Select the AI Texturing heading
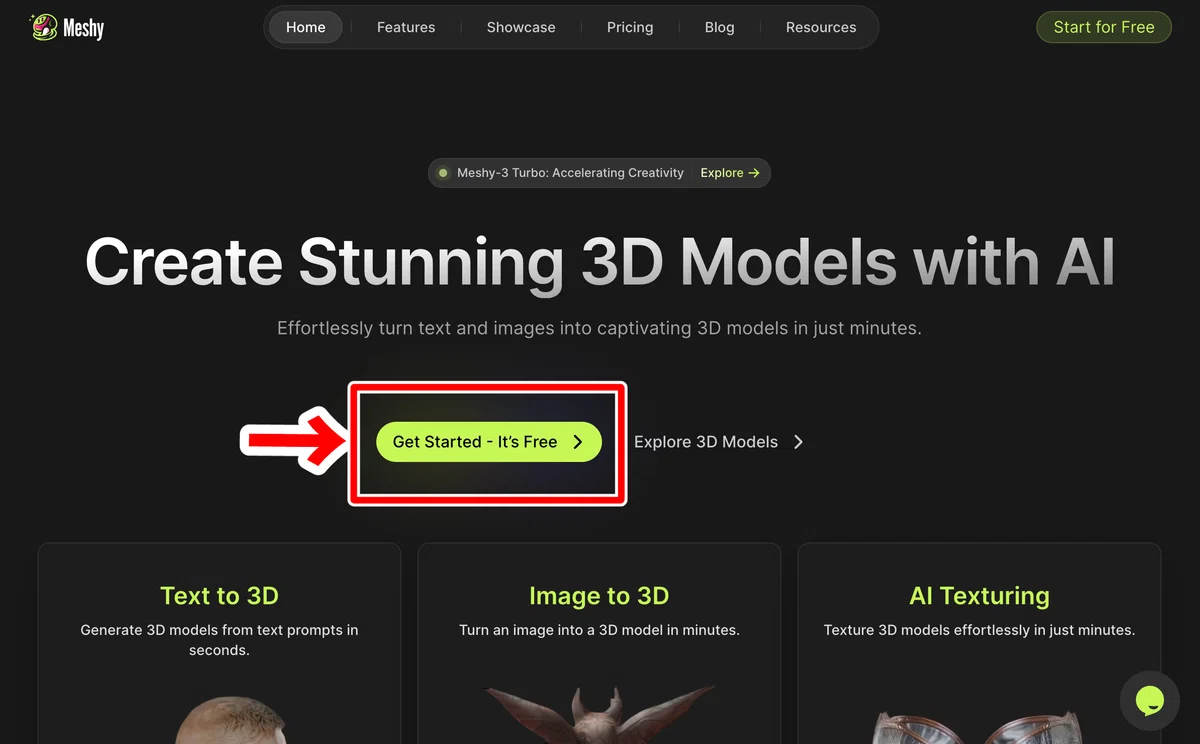 [x=979, y=596]
